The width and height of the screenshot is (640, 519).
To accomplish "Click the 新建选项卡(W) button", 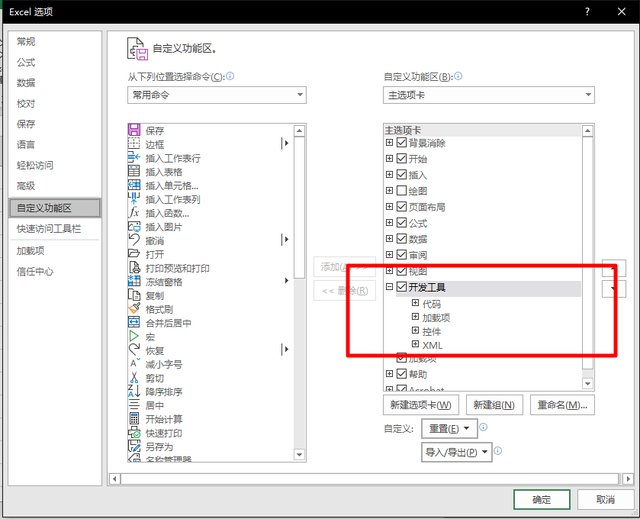I will [x=421, y=405].
